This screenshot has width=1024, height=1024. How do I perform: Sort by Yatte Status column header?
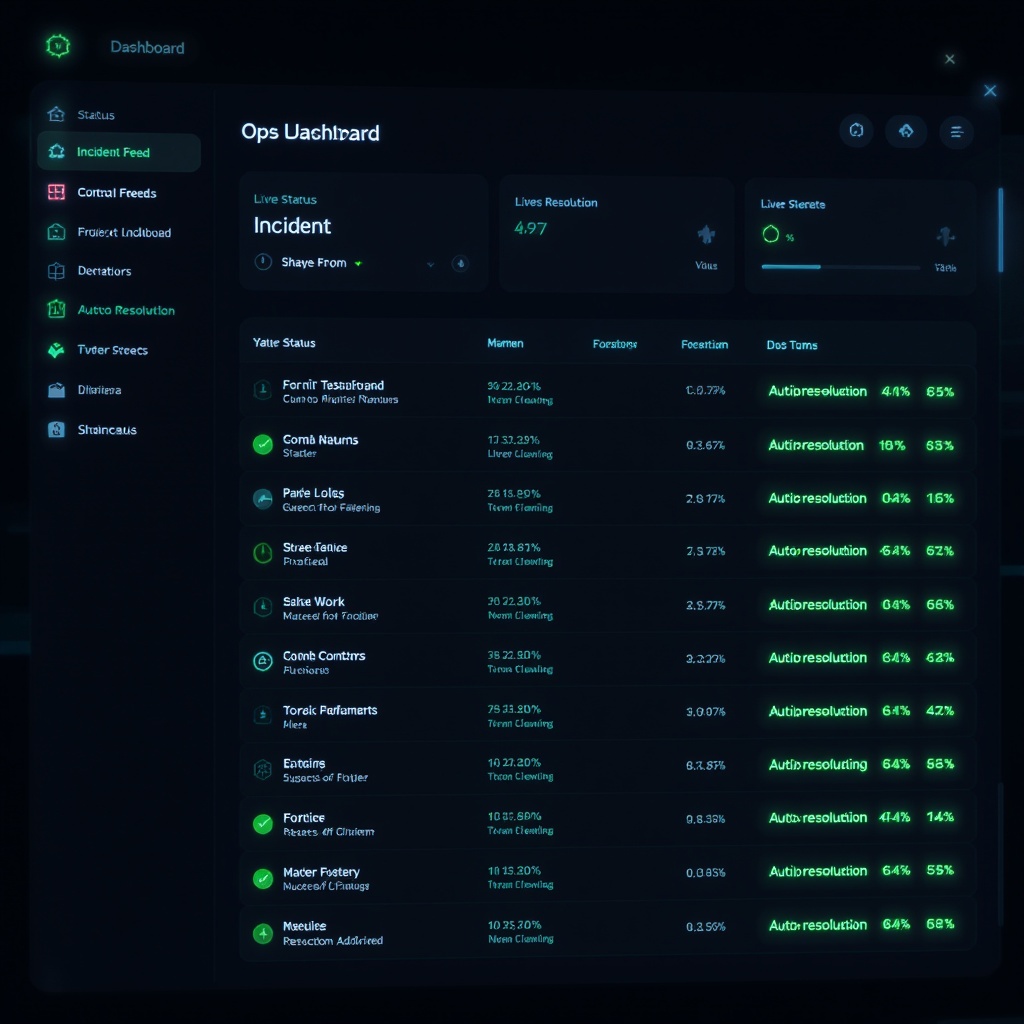point(284,343)
